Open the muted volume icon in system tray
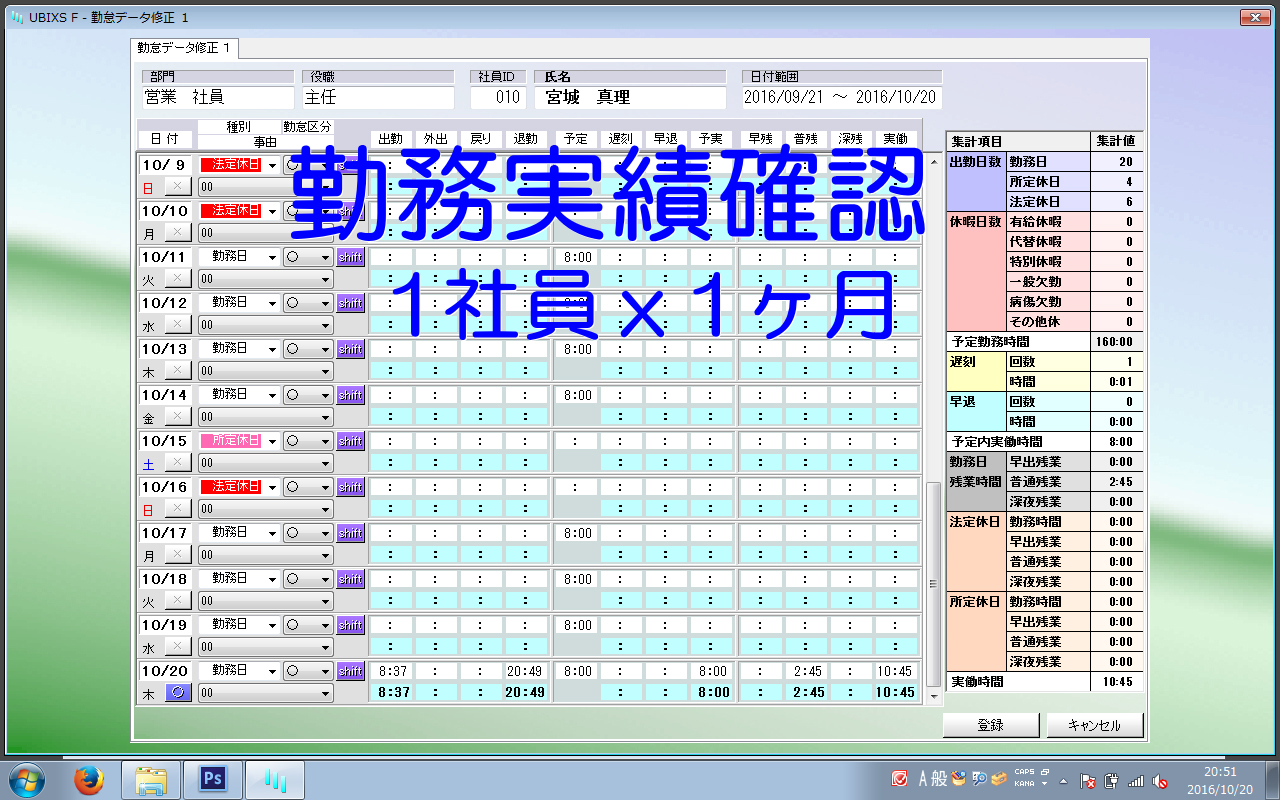Image resolution: width=1280 pixels, height=800 pixels. tap(1160, 780)
